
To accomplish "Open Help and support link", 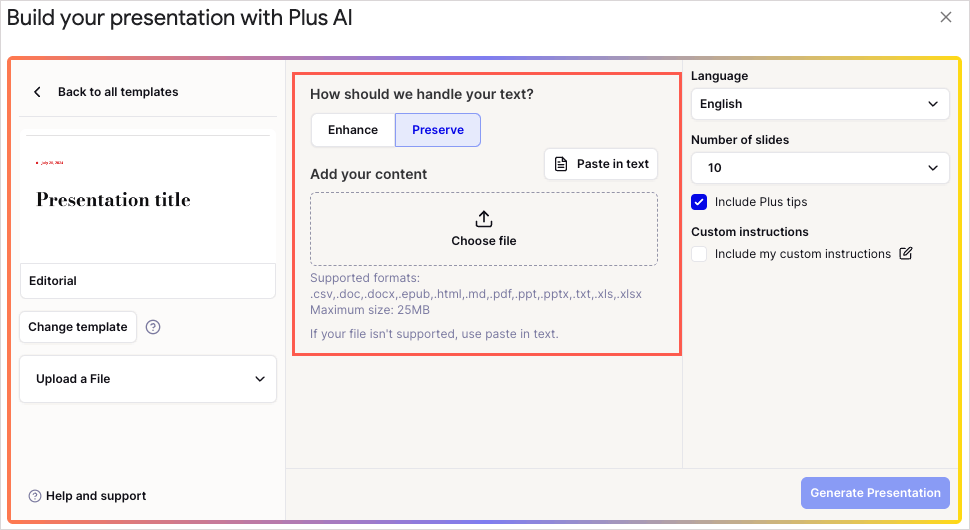I will click(x=96, y=496).
